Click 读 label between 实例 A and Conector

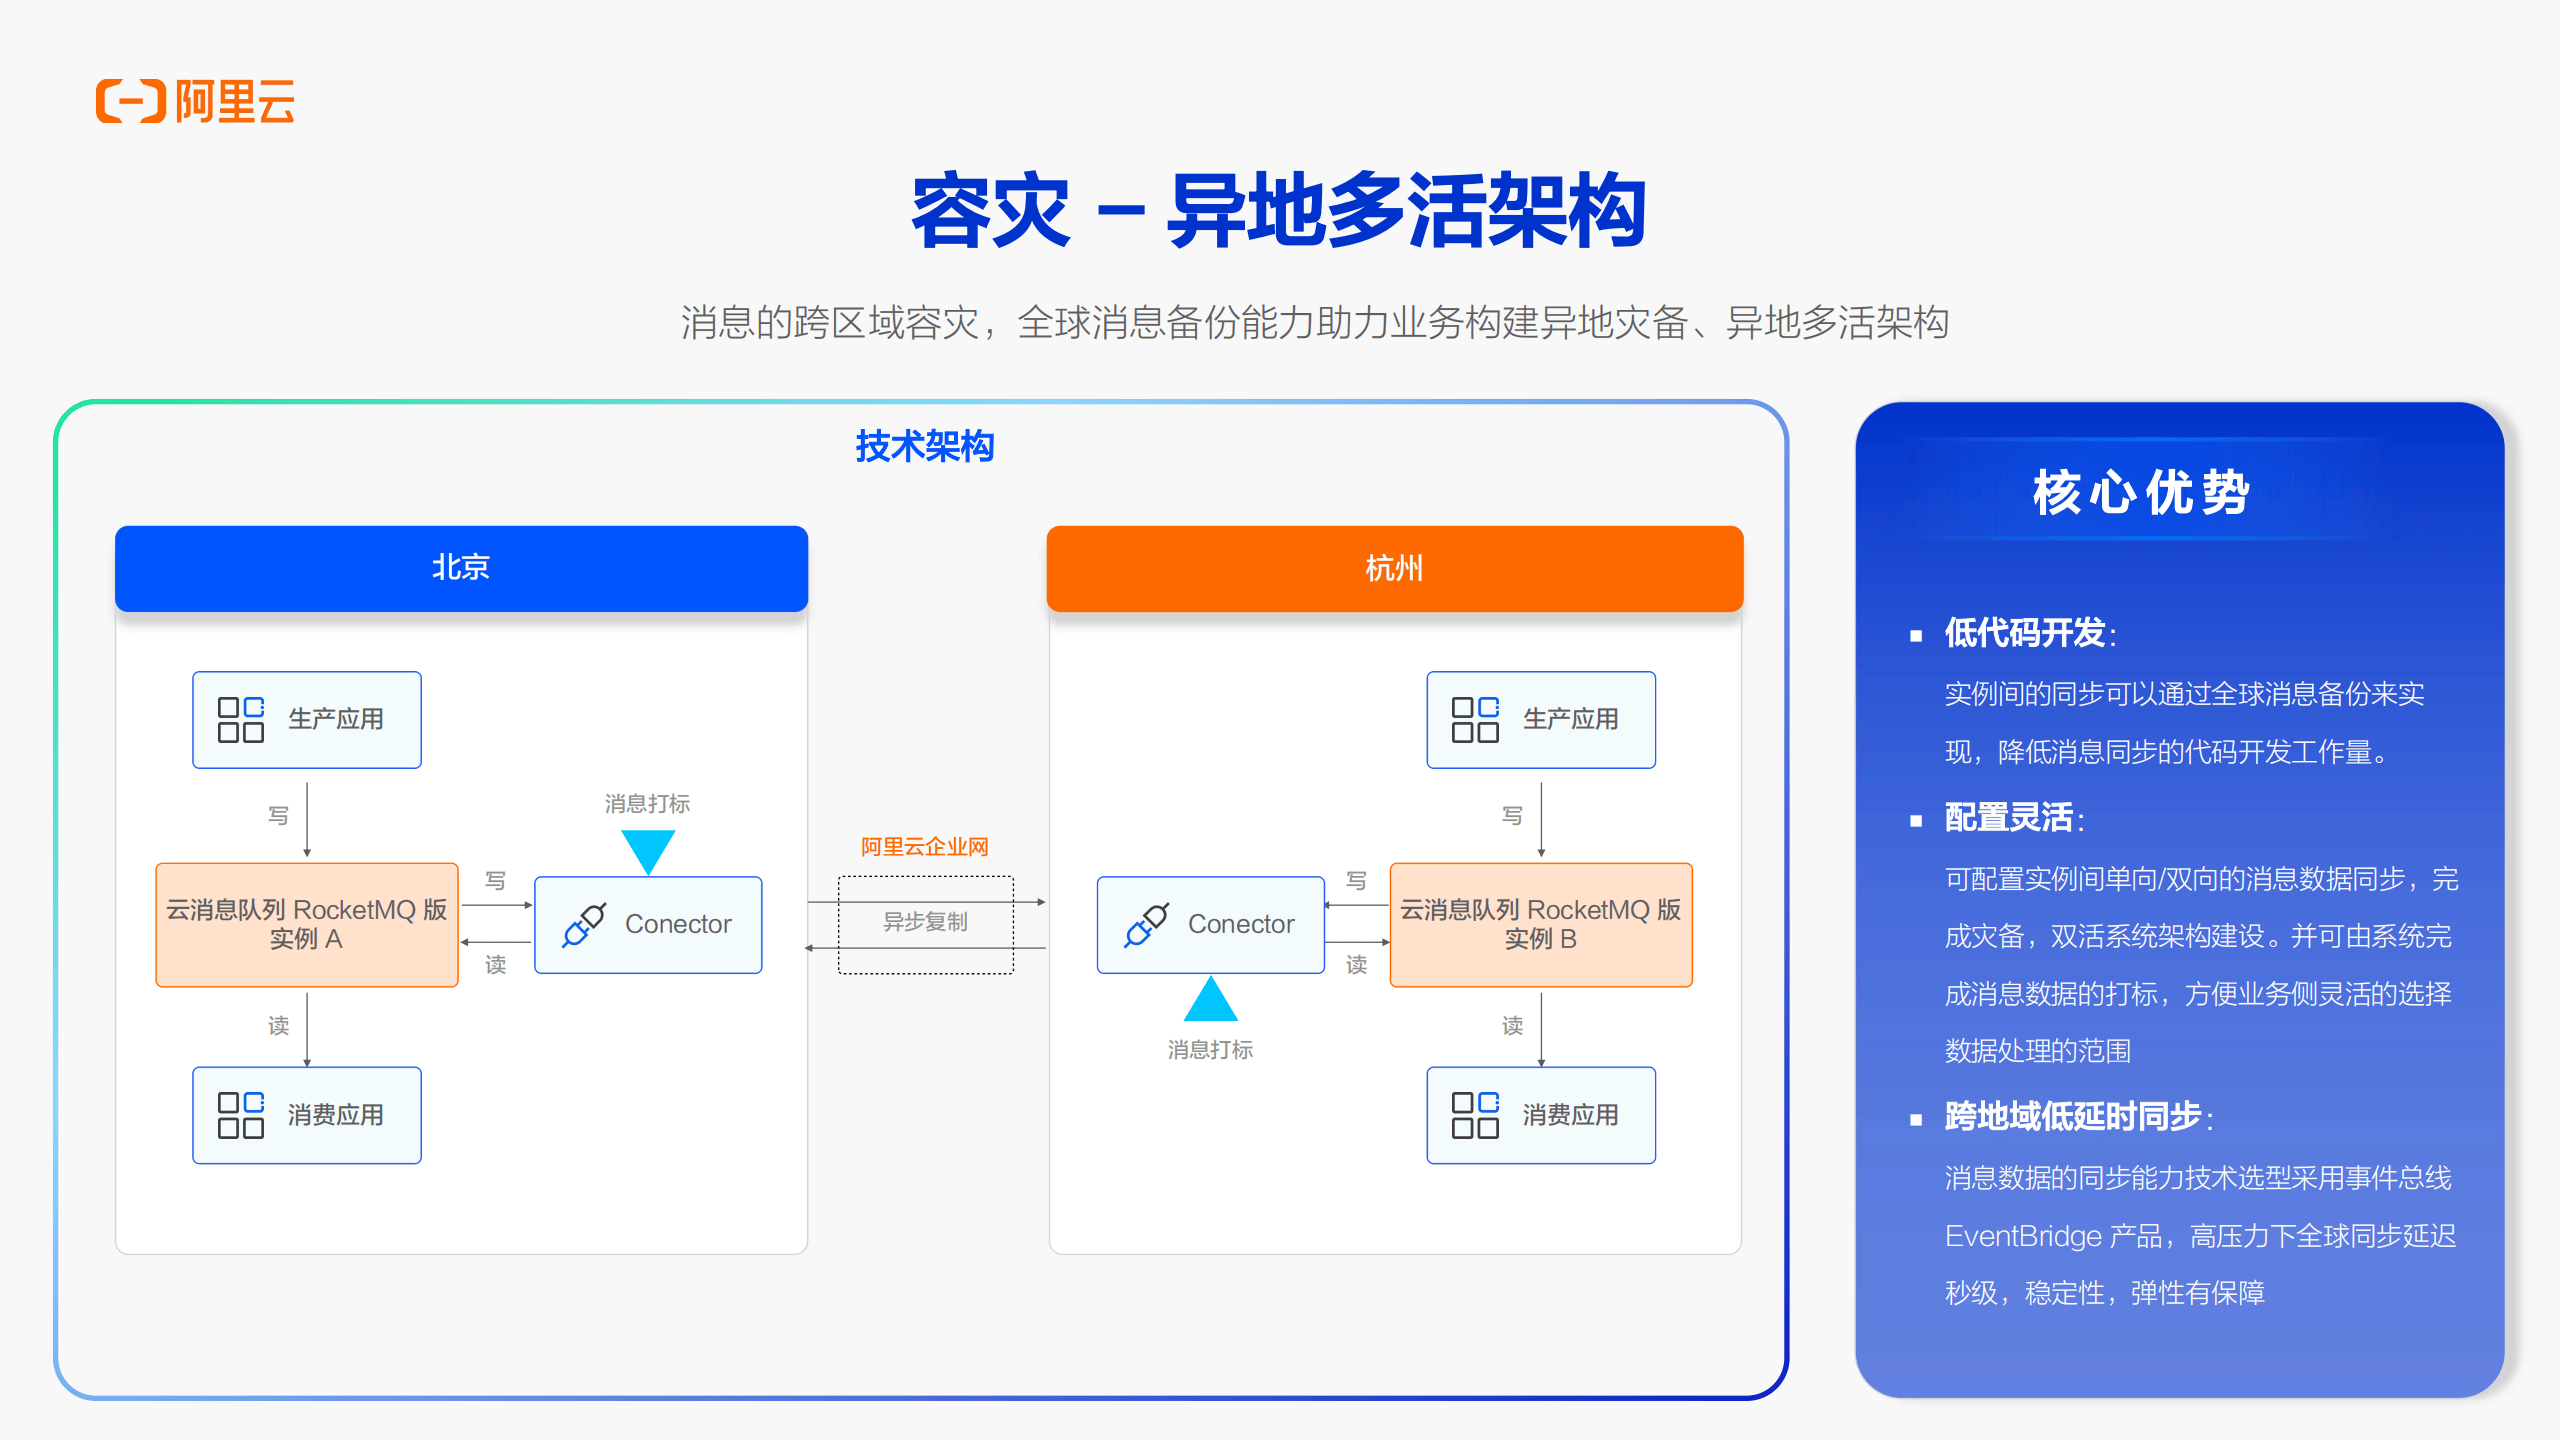[x=496, y=965]
